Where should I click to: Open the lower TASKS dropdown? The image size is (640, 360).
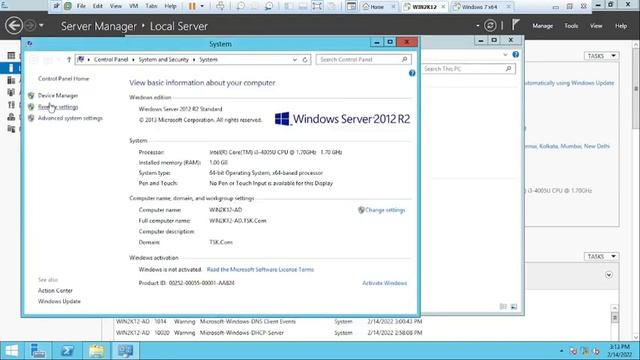(601, 256)
